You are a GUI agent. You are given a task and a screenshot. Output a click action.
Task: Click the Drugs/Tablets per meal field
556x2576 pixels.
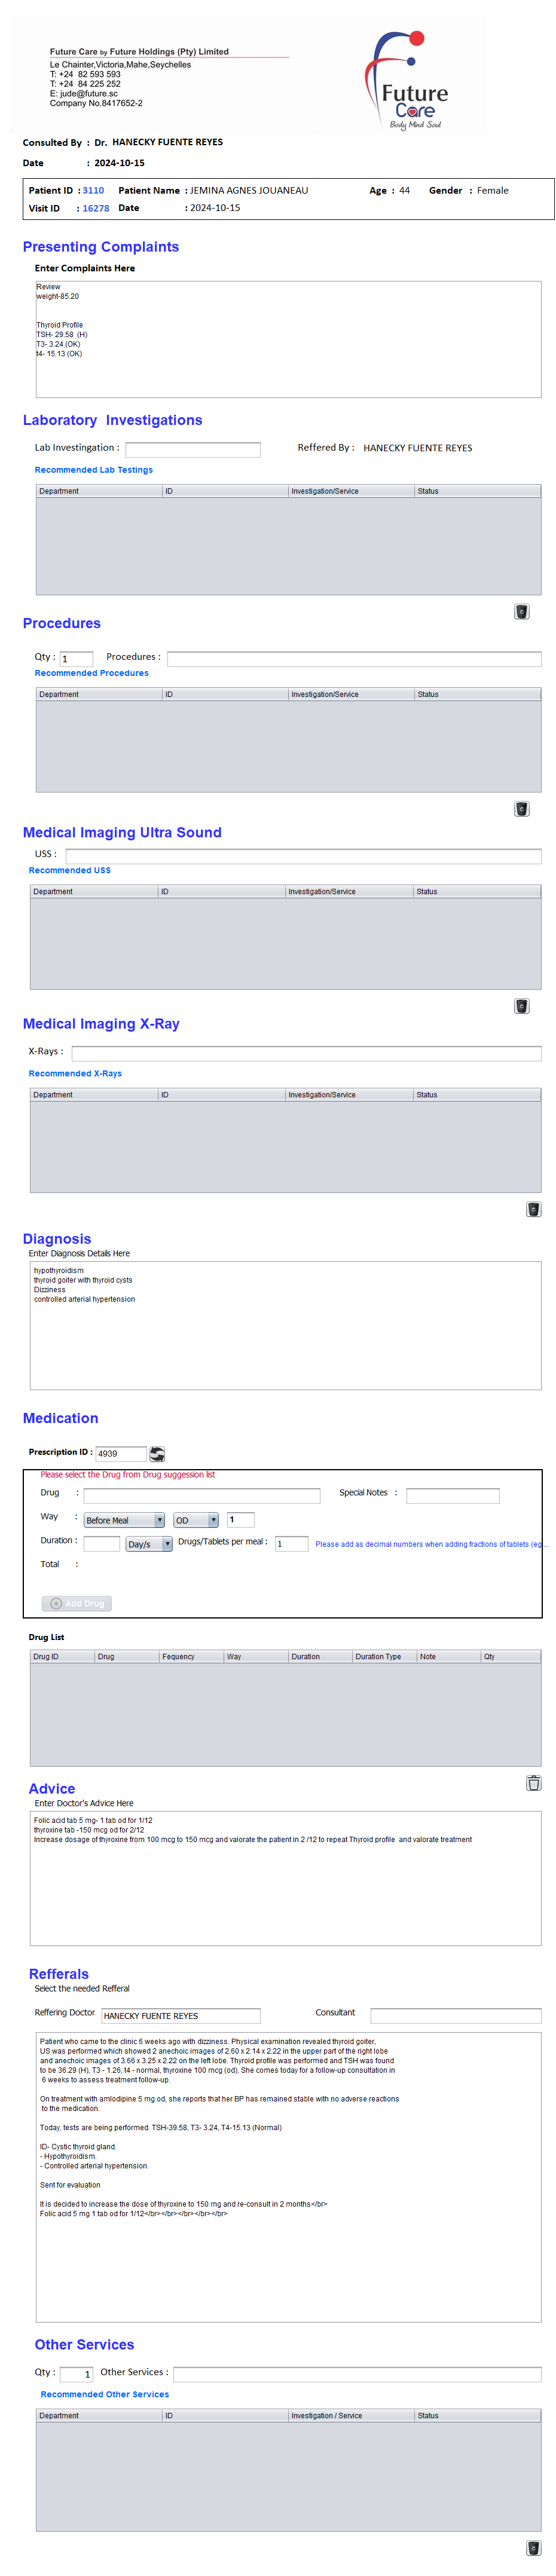(x=291, y=1543)
